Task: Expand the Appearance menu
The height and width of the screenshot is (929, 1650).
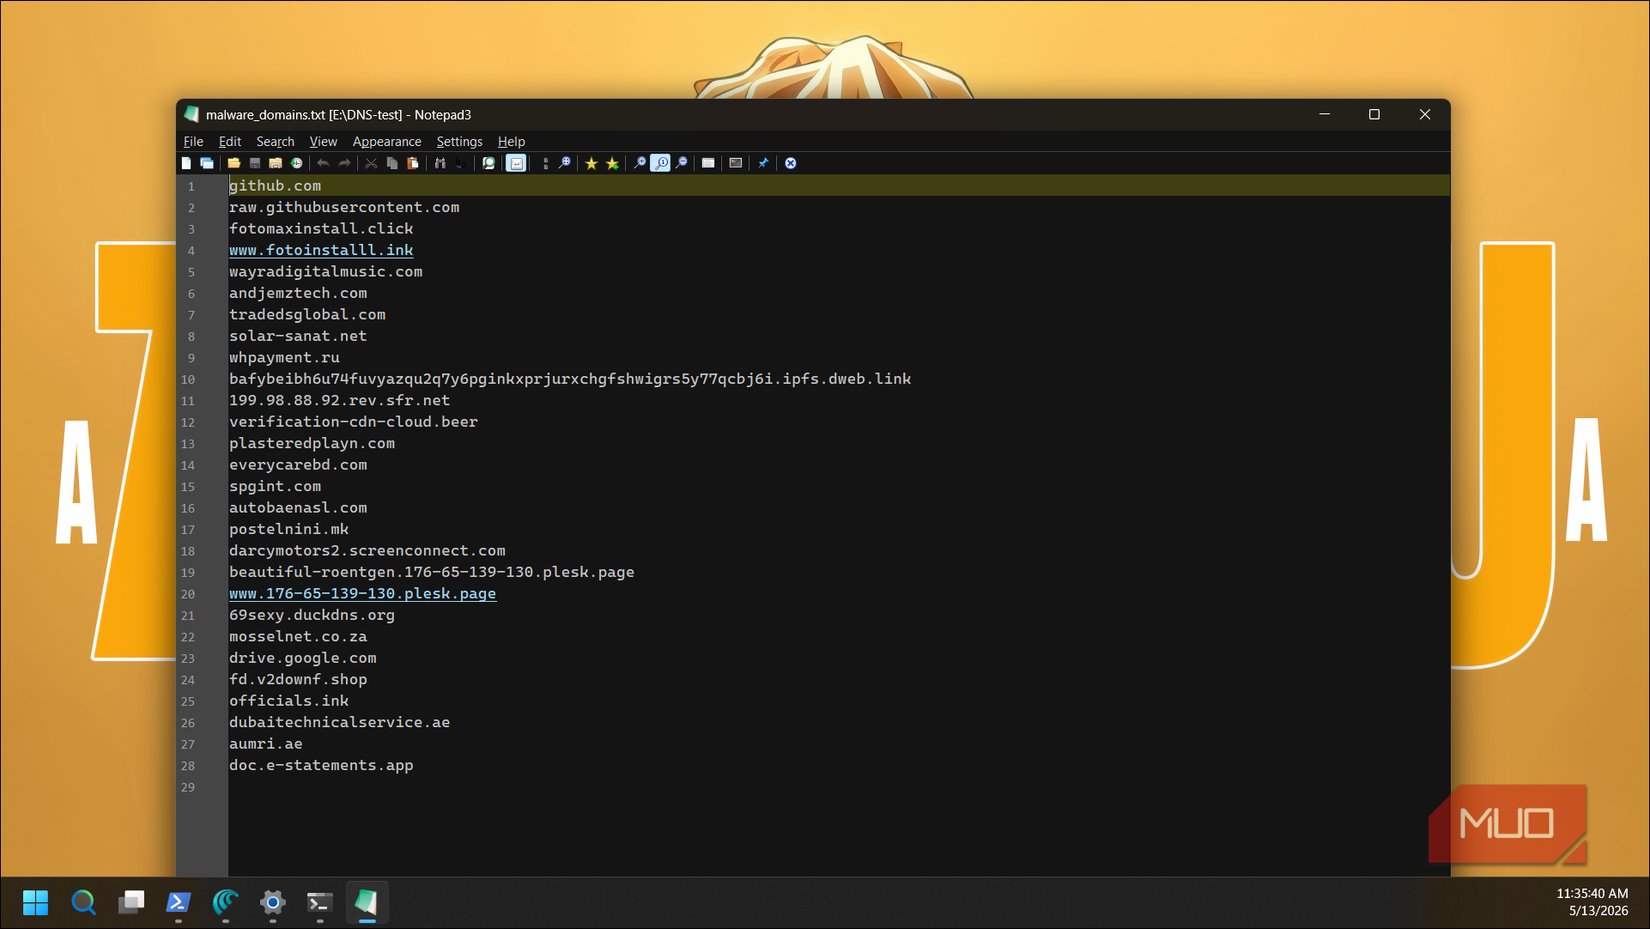Action: point(387,142)
